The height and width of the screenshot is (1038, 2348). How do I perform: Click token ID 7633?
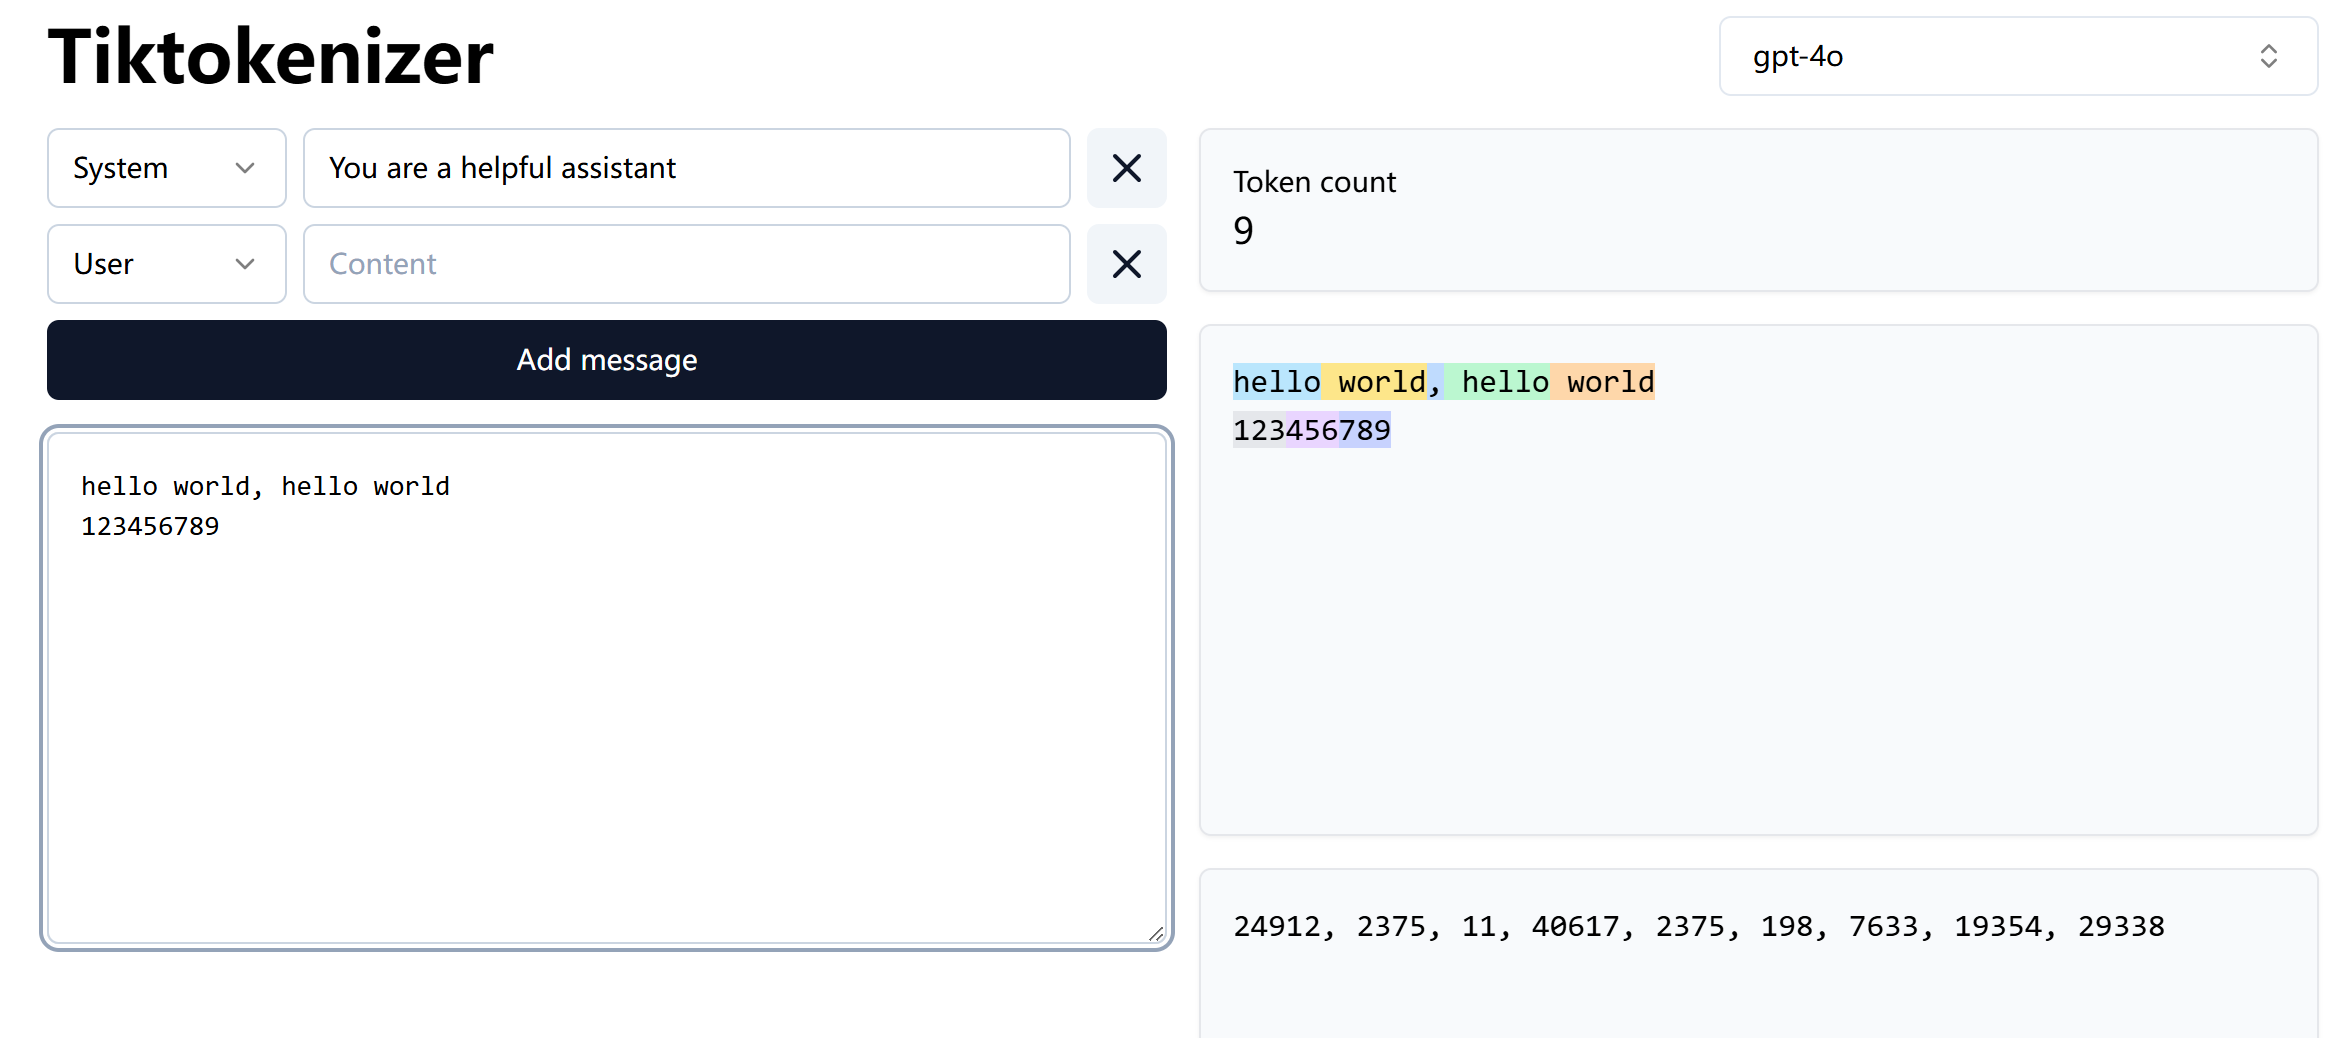[x=1884, y=927]
